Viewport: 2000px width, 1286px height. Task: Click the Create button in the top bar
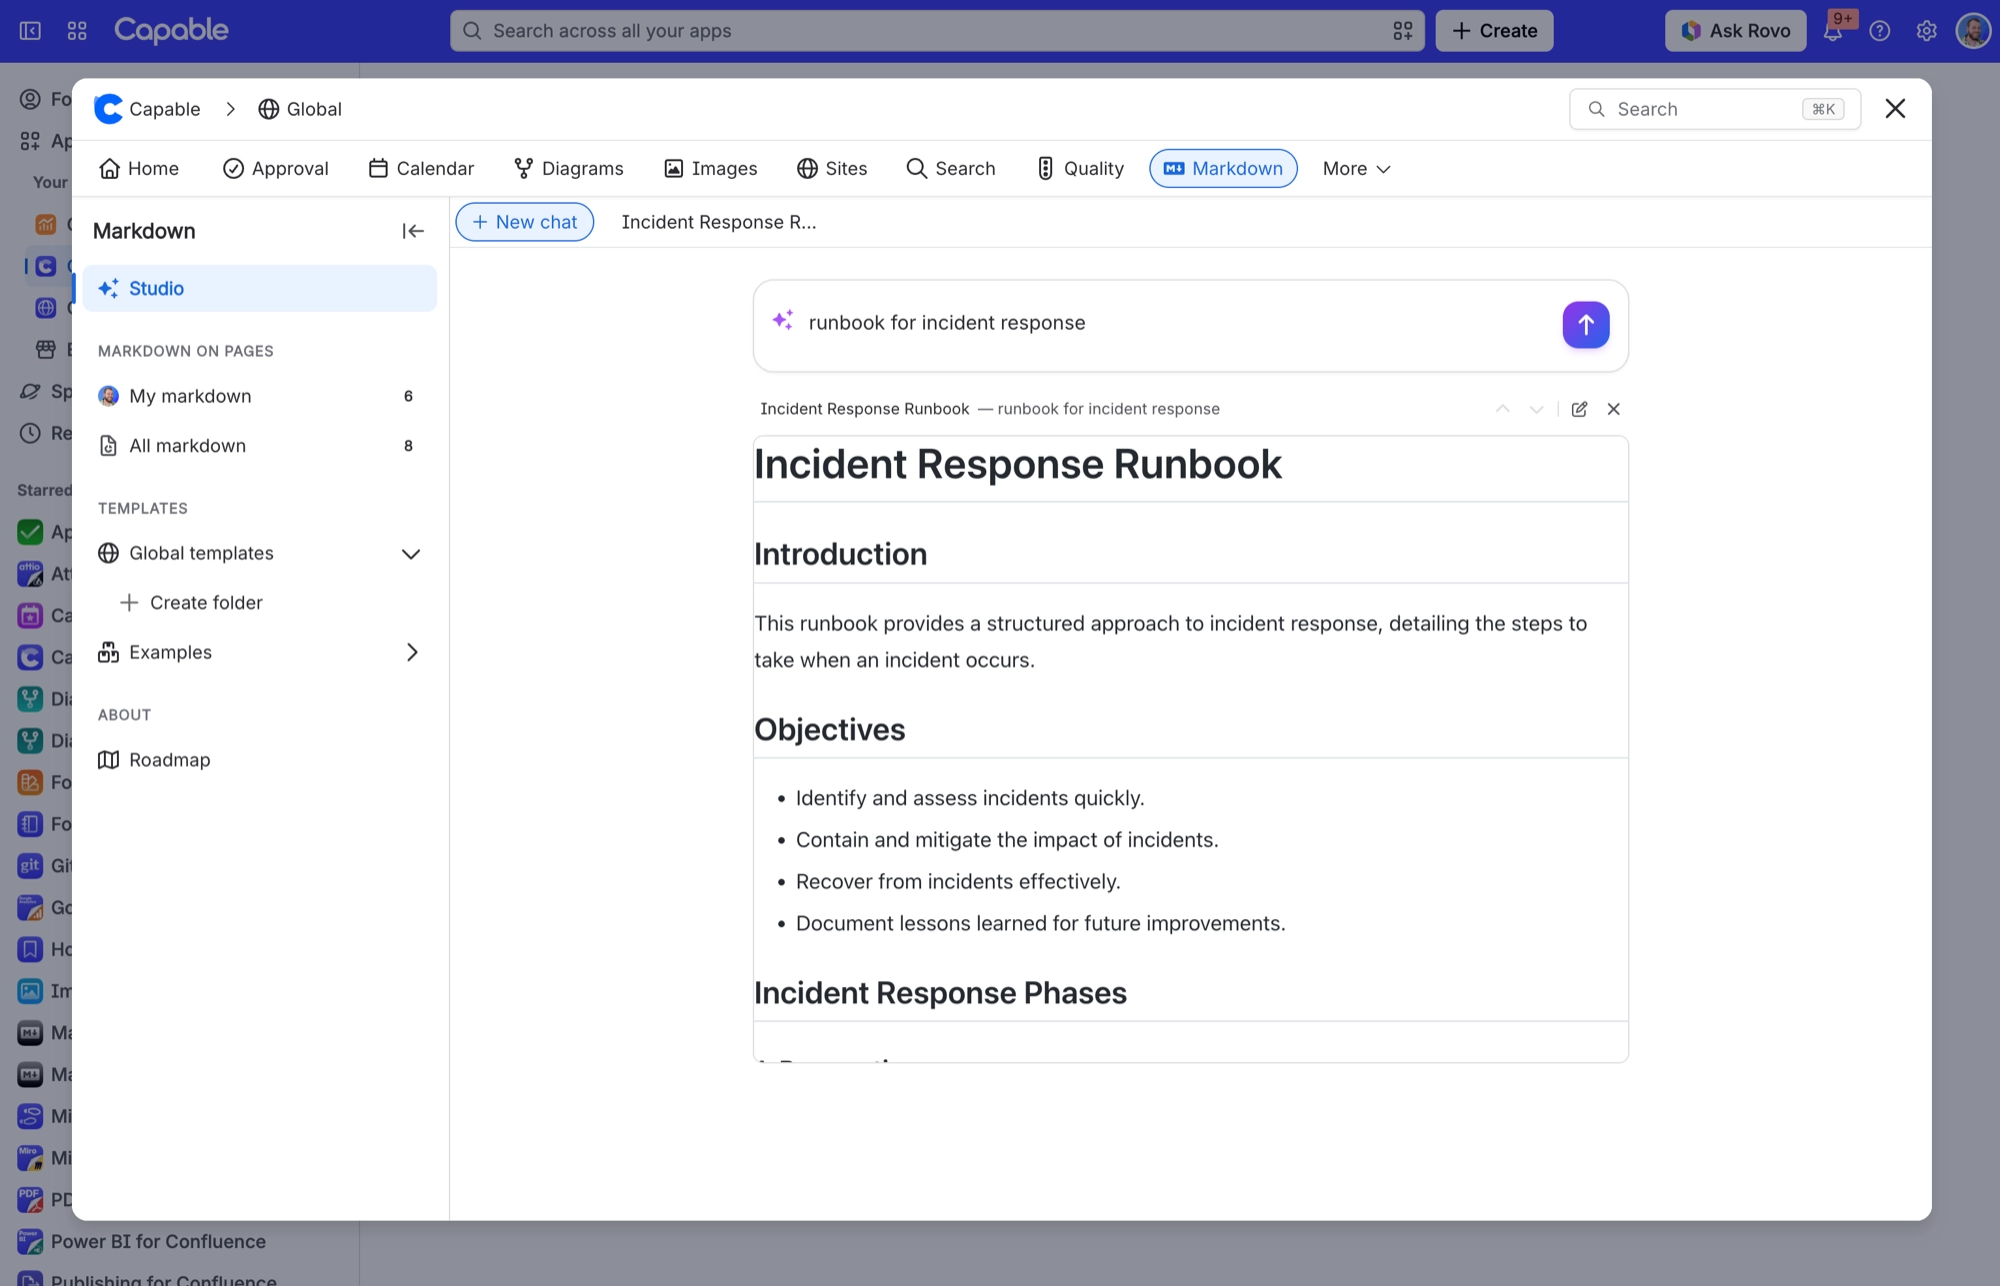[x=1494, y=30]
